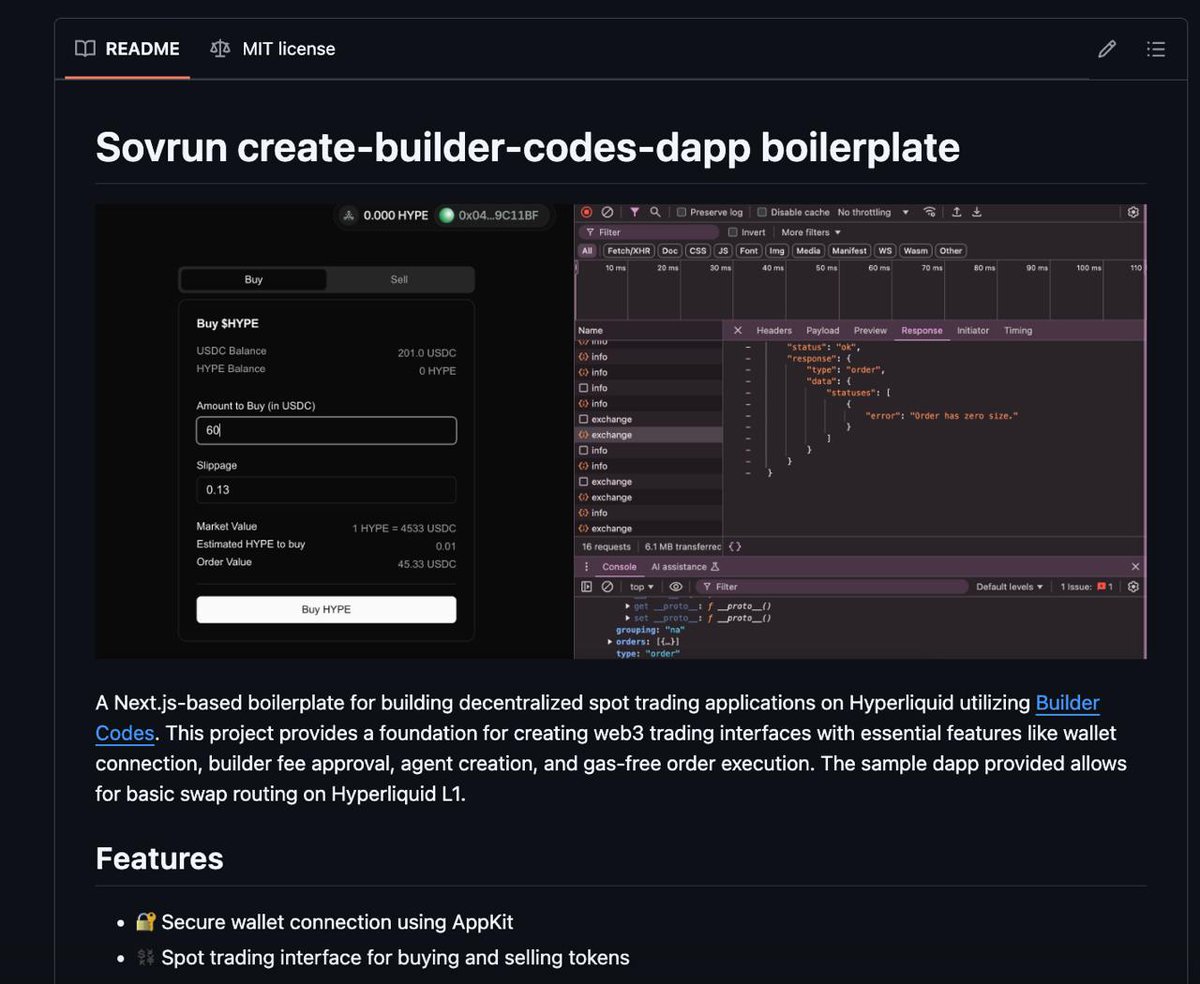Open DevTools settings with the gear icon
This screenshot has height=984, width=1200.
pos(1133,211)
